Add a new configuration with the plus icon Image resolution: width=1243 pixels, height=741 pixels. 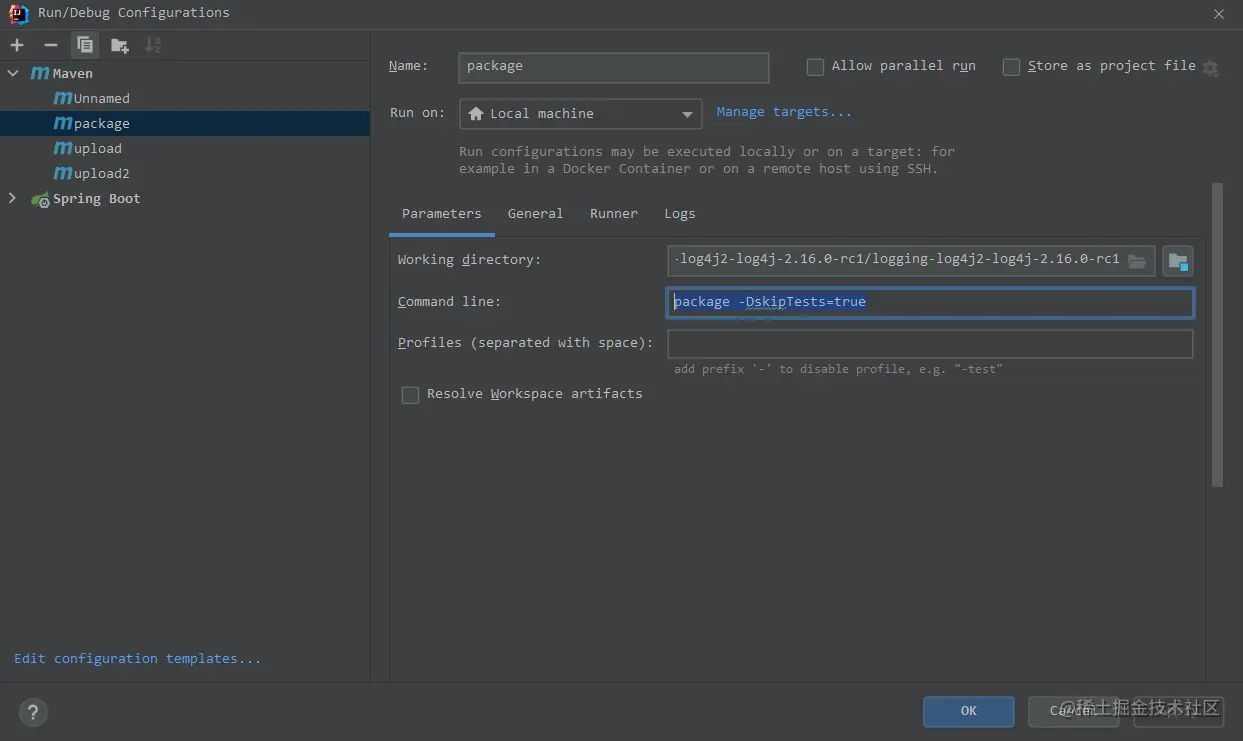pyautogui.click(x=17, y=45)
